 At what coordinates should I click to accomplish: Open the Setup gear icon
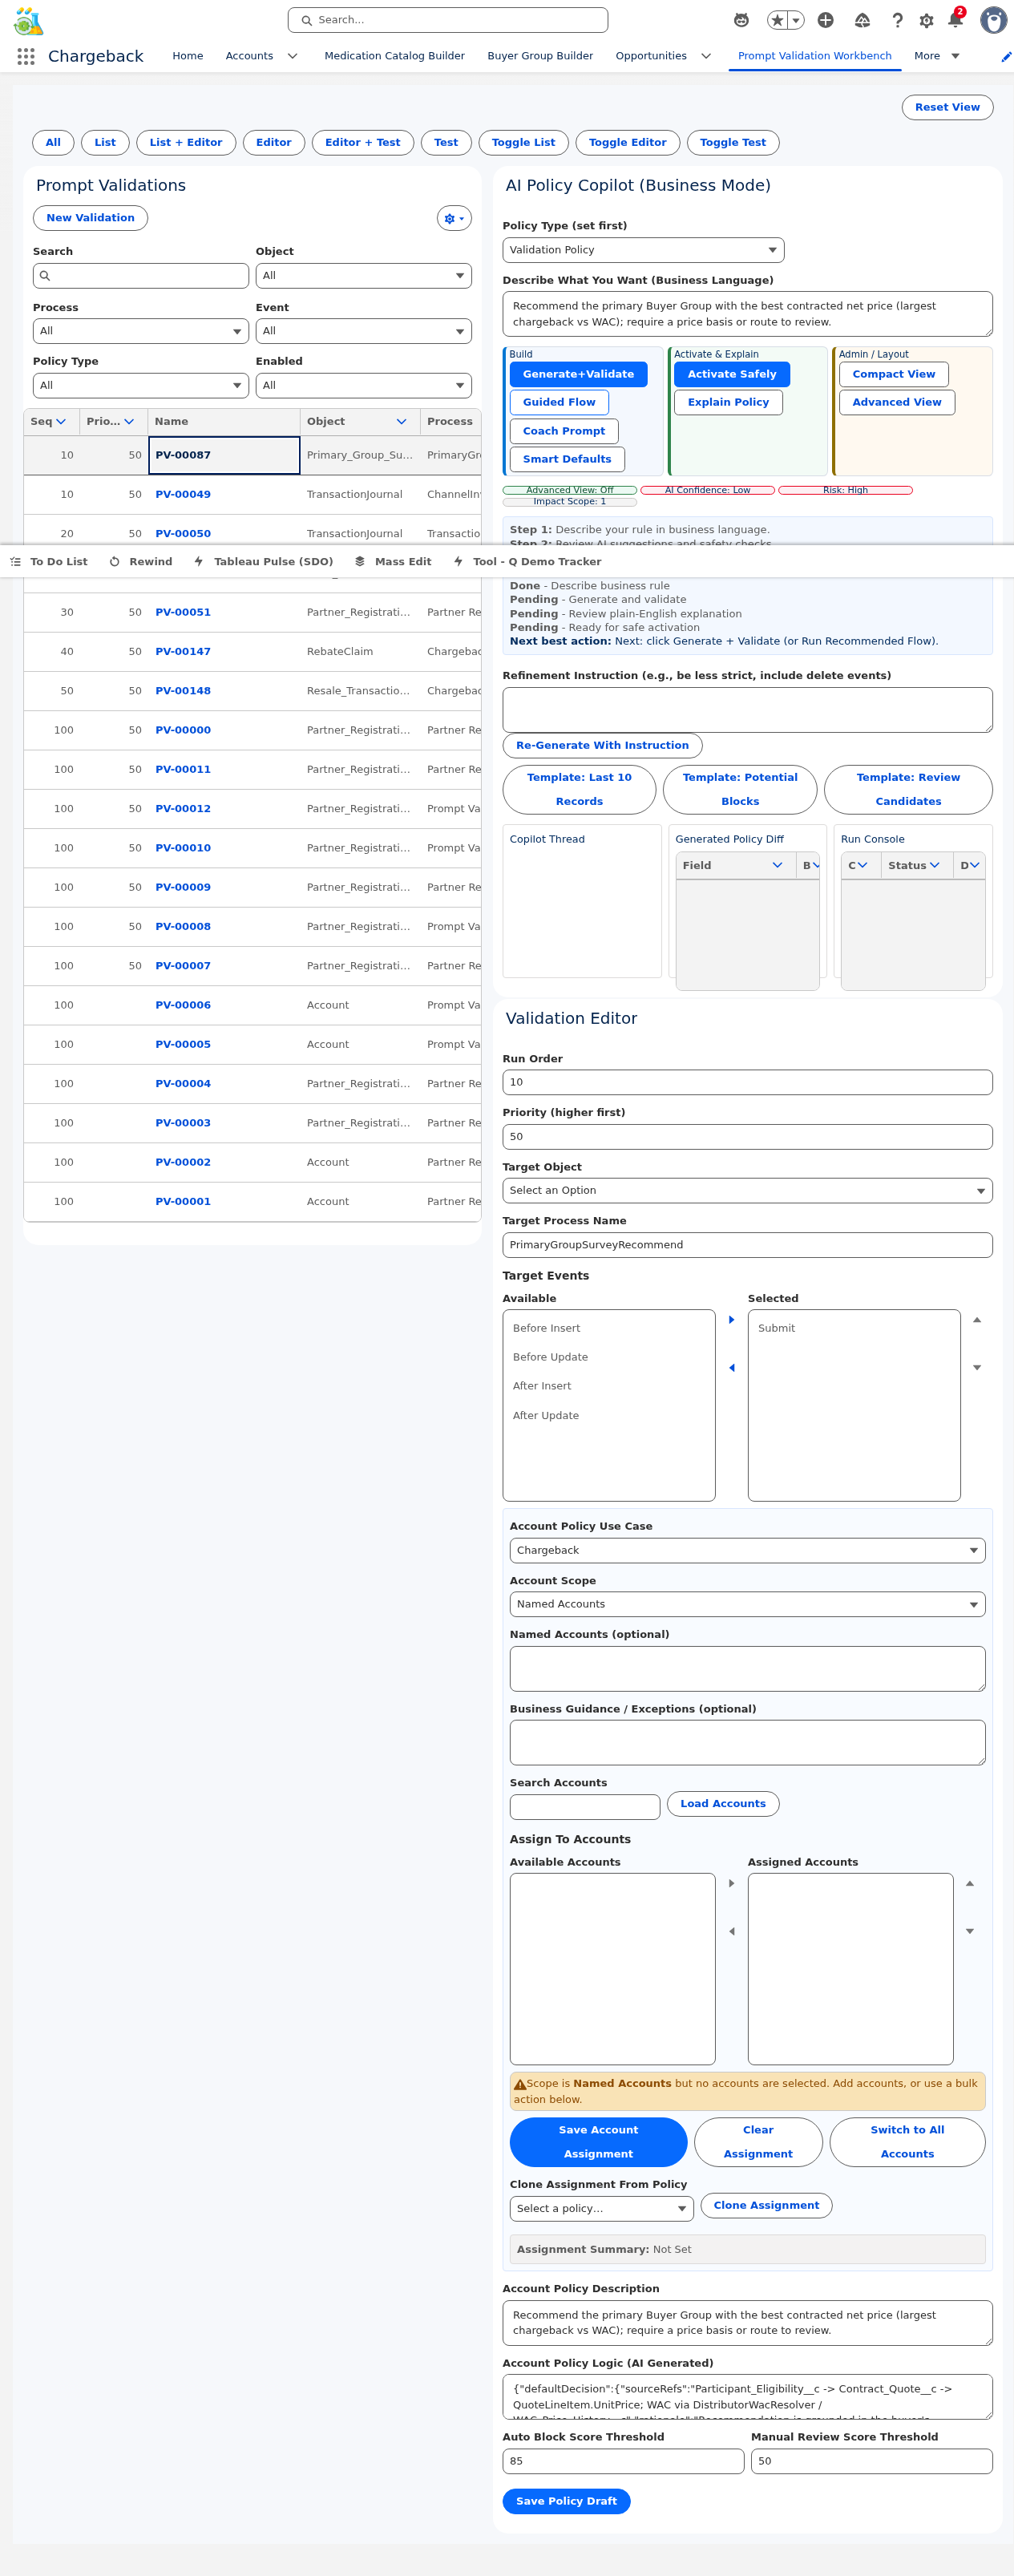(x=926, y=20)
